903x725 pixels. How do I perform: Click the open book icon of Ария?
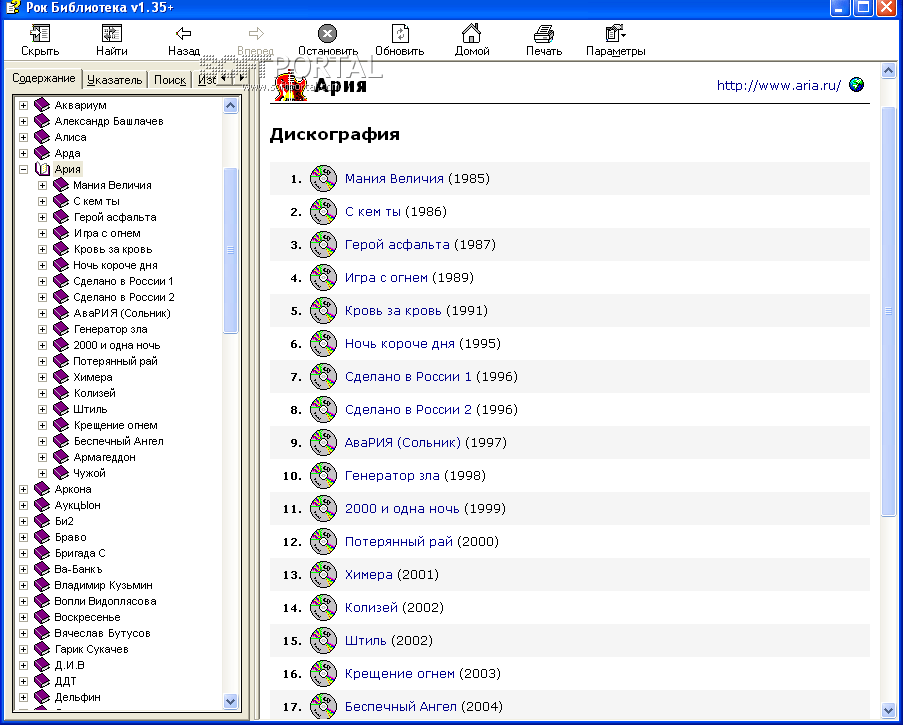(x=42, y=169)
